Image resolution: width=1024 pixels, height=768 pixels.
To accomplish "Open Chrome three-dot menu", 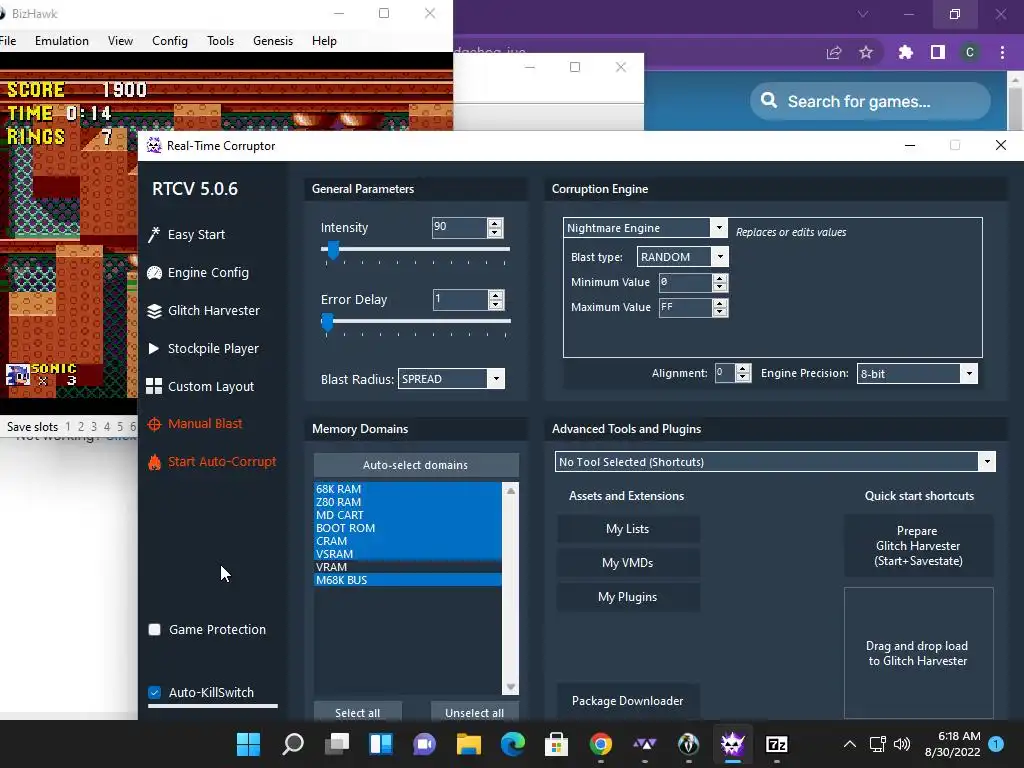I will pyautogui.click(x=1002, y=52).
